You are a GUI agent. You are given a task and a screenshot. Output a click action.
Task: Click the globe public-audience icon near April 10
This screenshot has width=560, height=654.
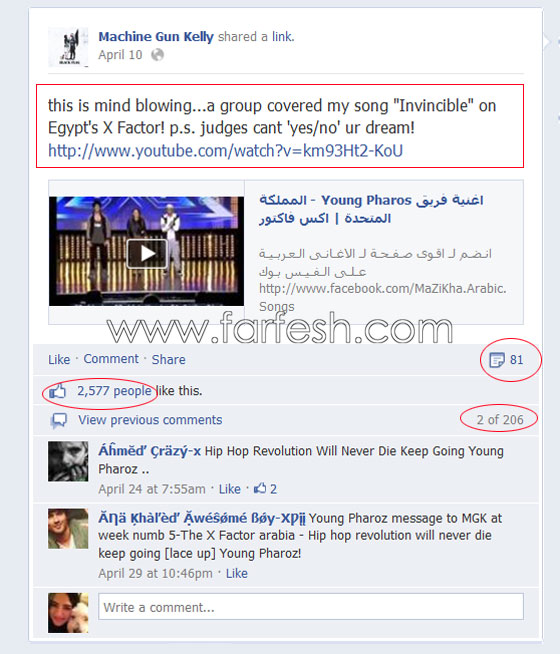click(x=157, y=55)
